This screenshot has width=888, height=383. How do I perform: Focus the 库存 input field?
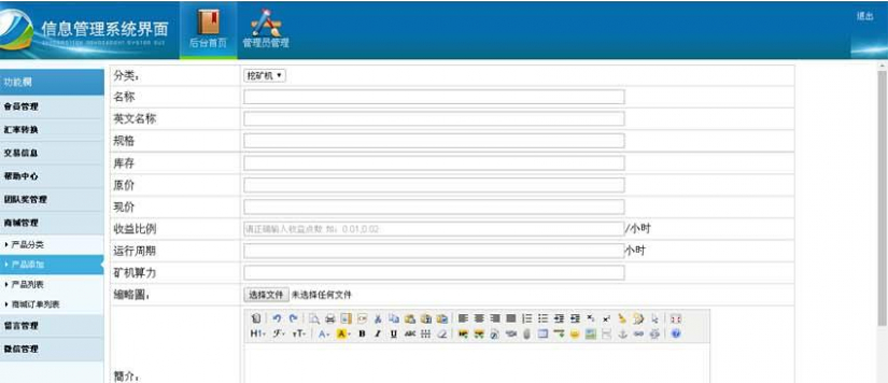(434, 163)
